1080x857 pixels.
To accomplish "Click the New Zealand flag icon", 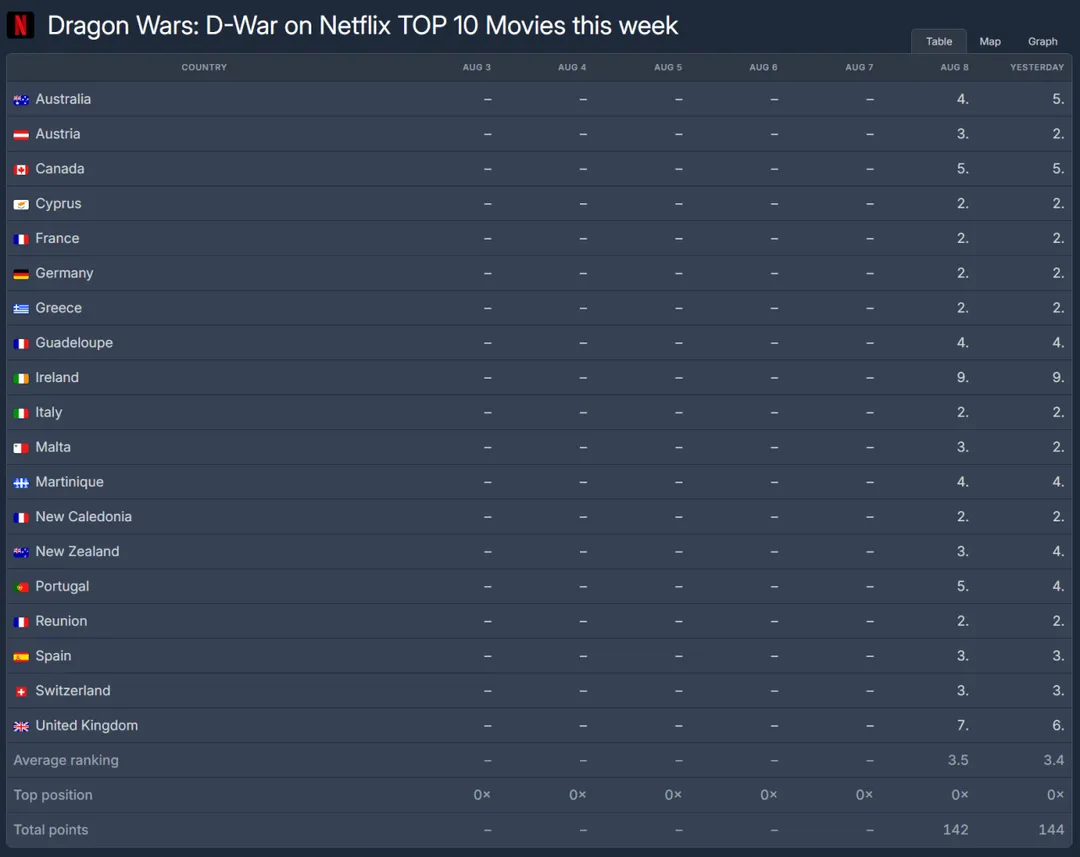I will click(21, 552).
